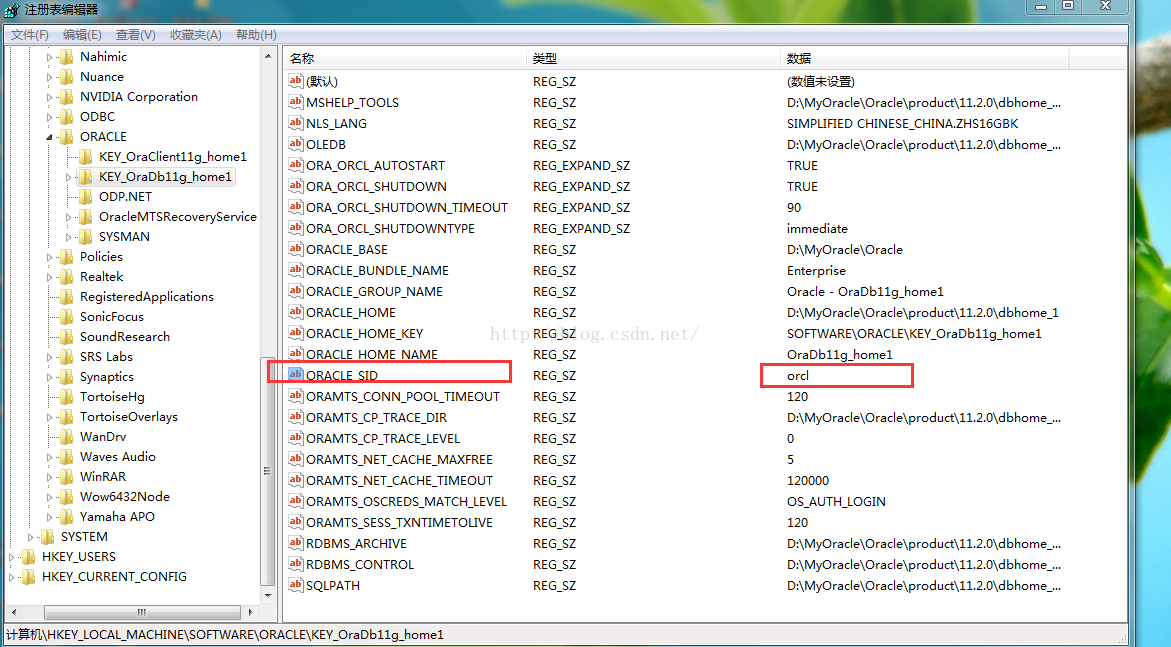Click horizontal scrollbar right arrow in tree

[x=250, y=612]
